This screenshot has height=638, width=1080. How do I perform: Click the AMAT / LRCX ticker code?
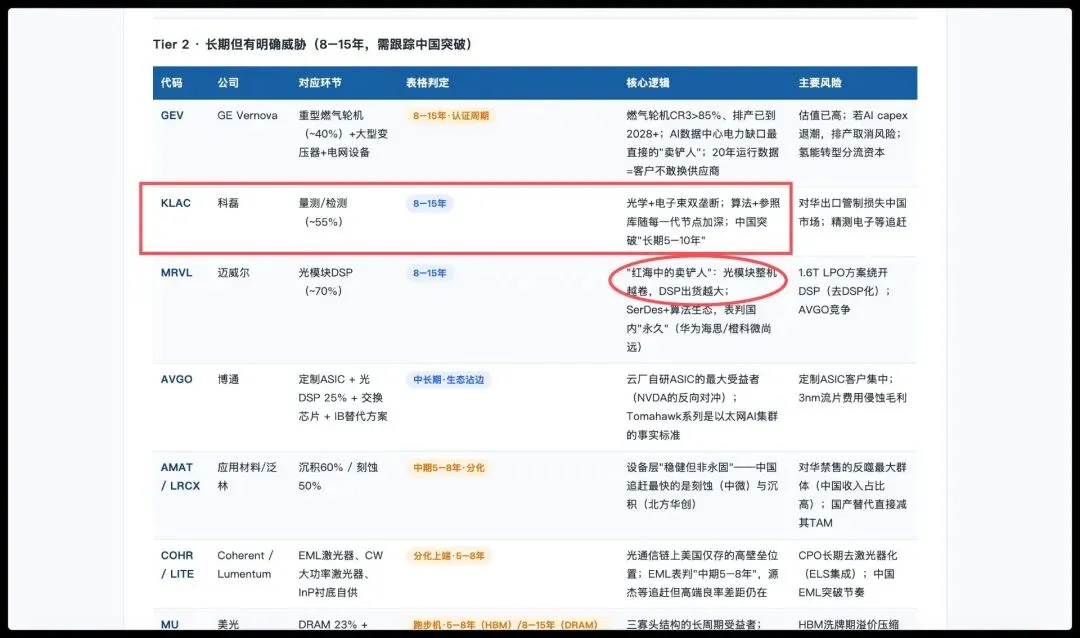click(x=180, y=477)
